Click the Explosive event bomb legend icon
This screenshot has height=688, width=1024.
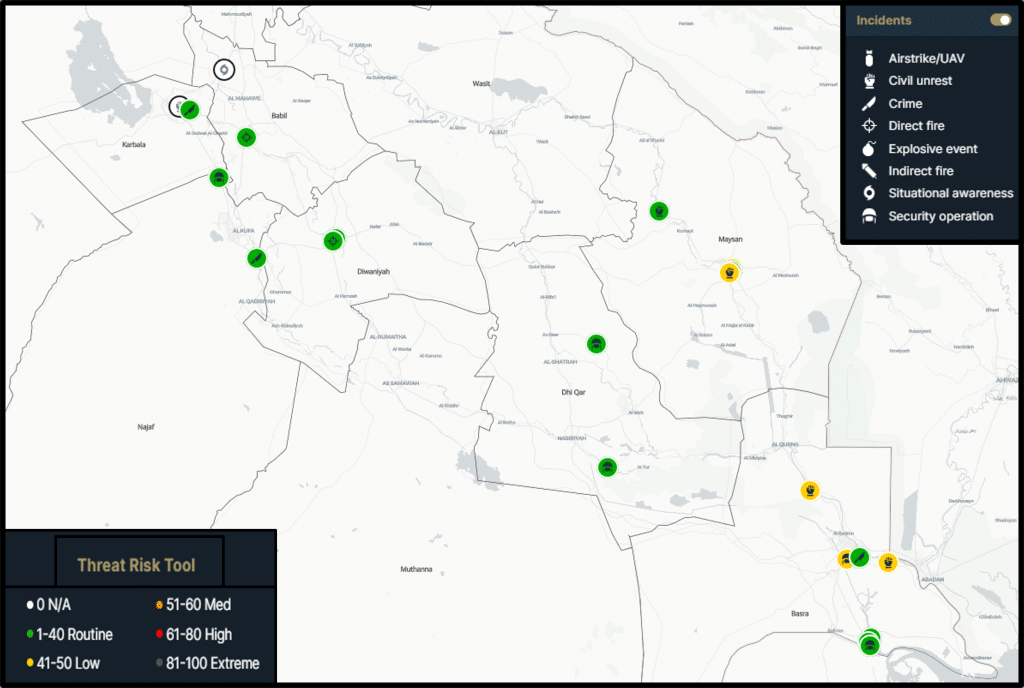tap(869, 148)
